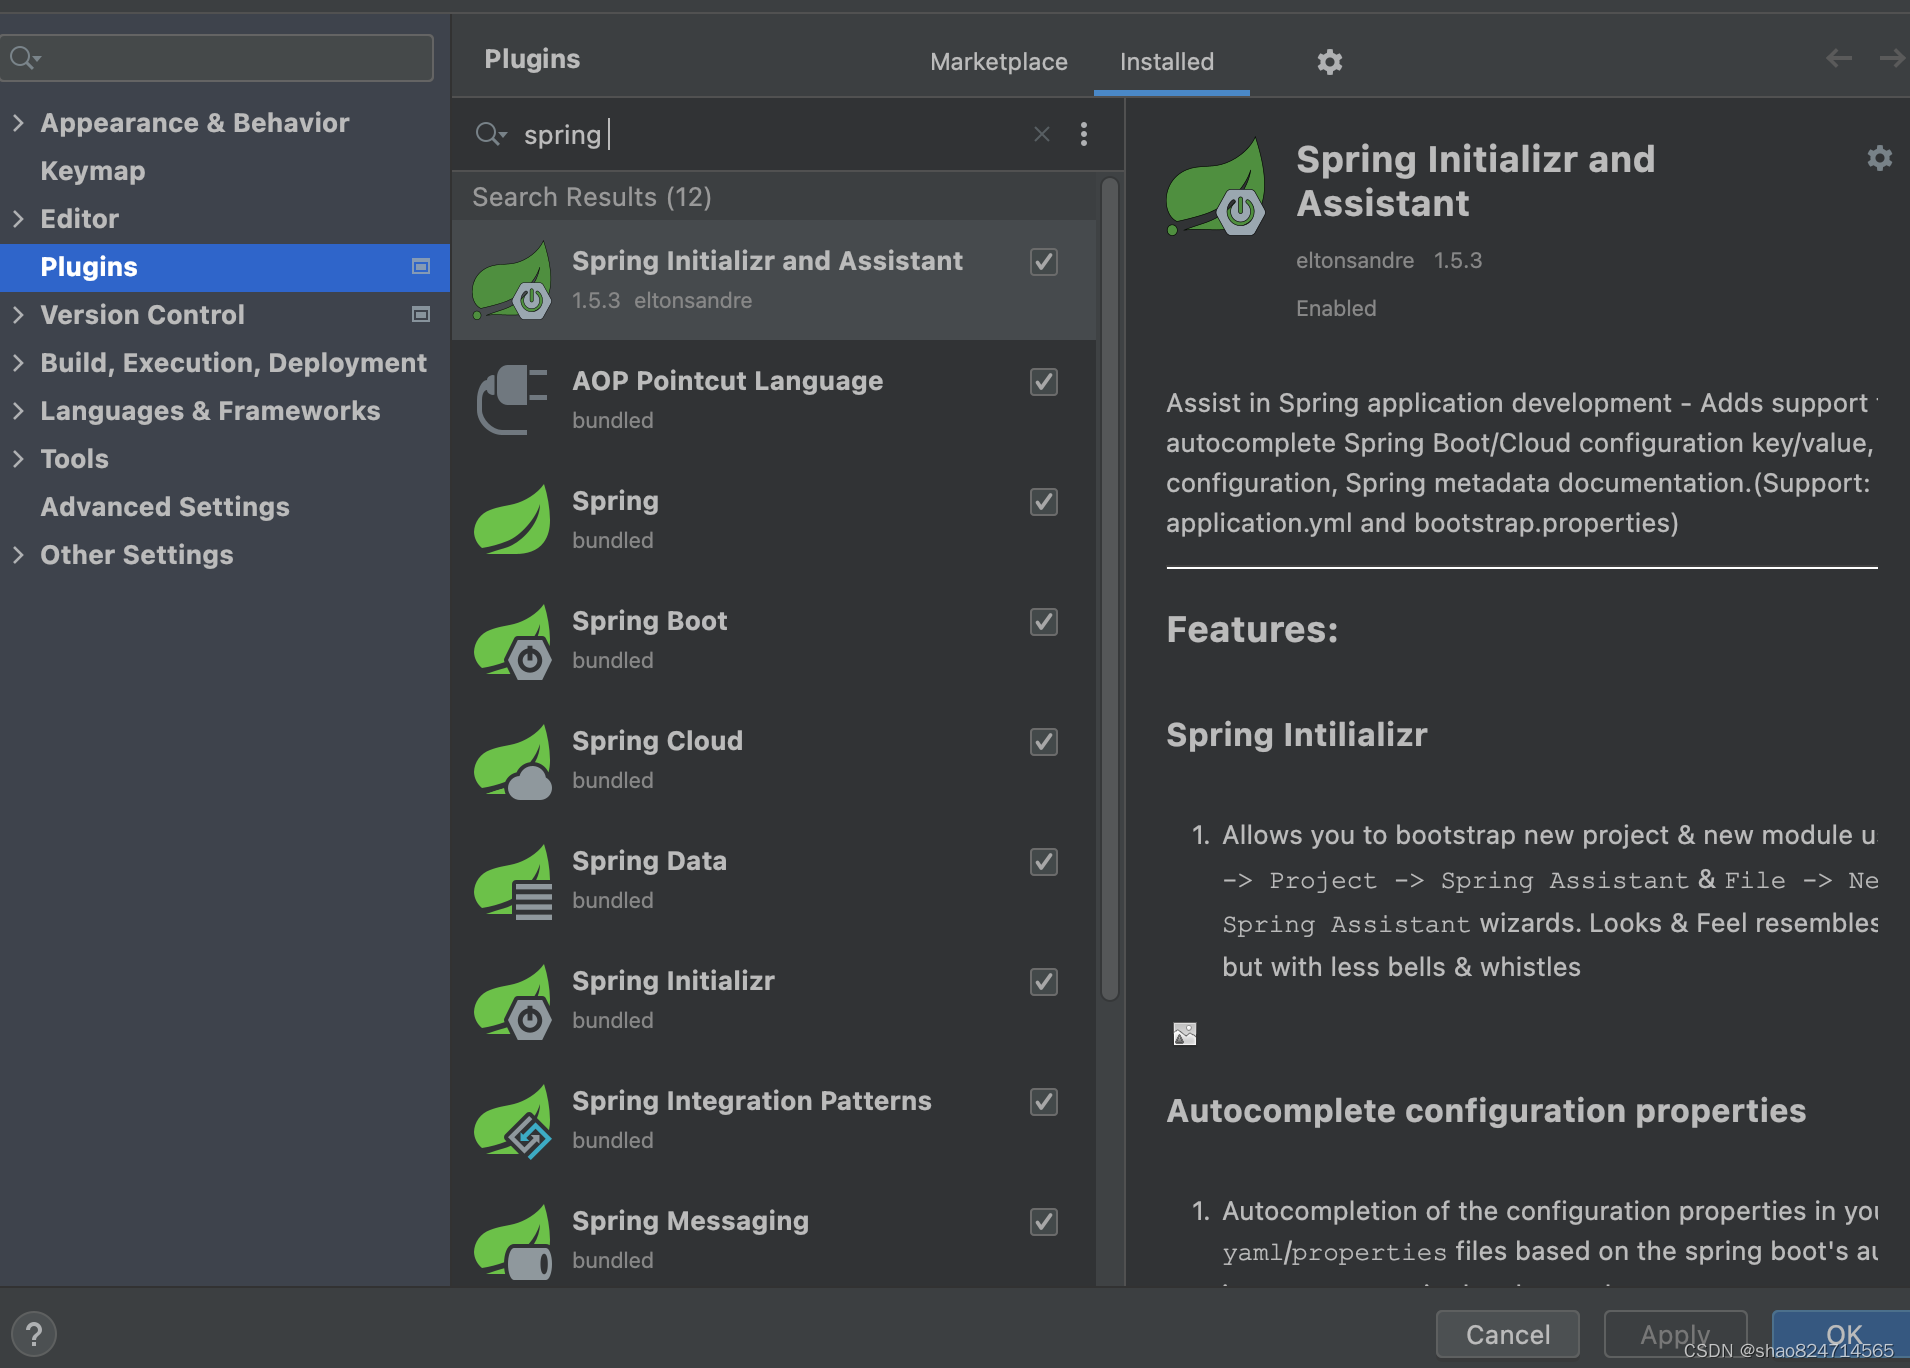Image resolution: width=1910 pixels, height=1368 pixels.
Task: Select Spring Data plugin name
Action: tap(649, 861)
